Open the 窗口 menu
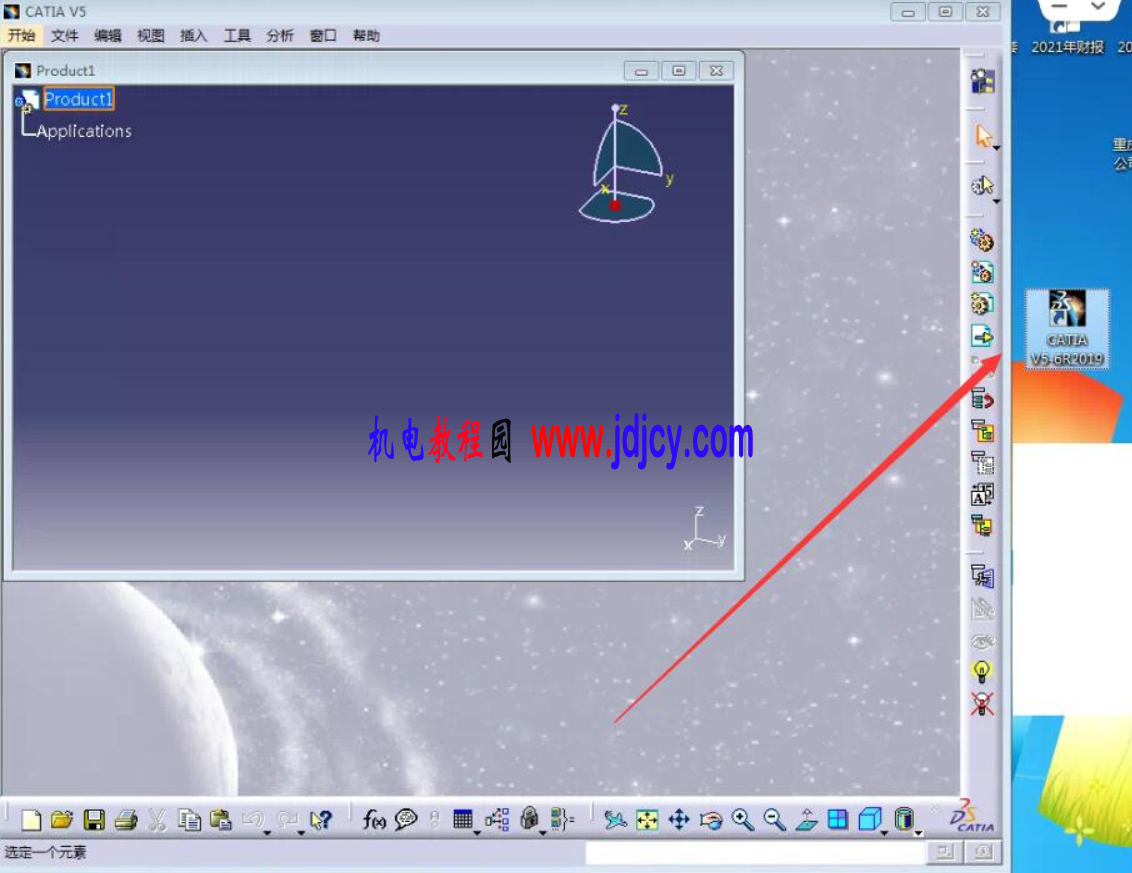 tap(323, 35)
